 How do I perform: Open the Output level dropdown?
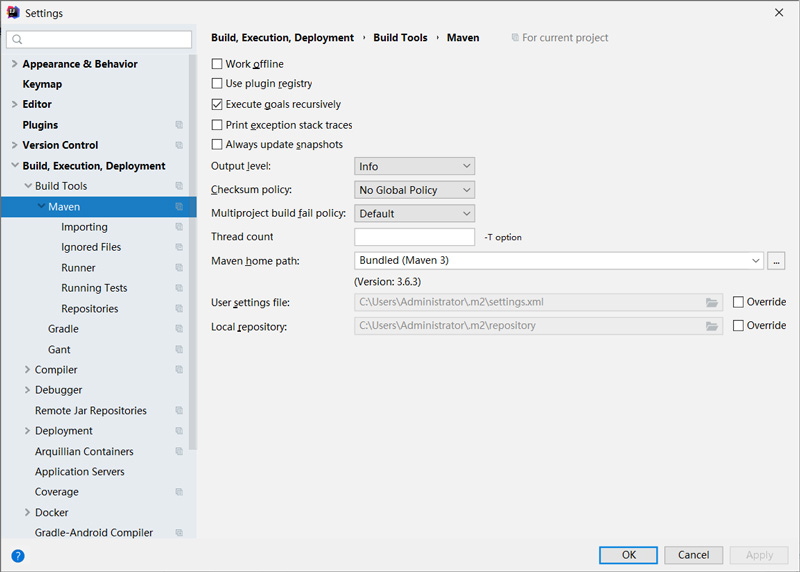click(x=414, y=166)
